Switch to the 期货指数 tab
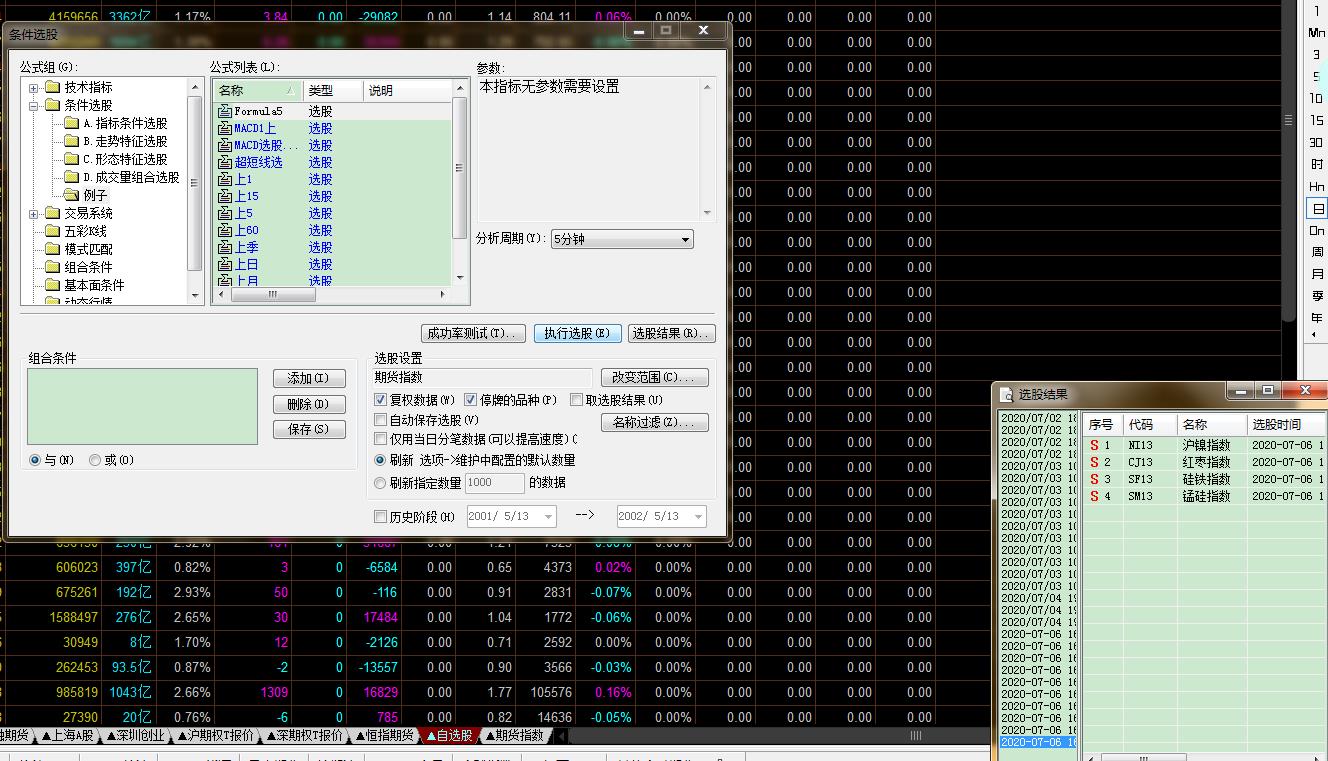The image size is (1328, 761). 517,736
